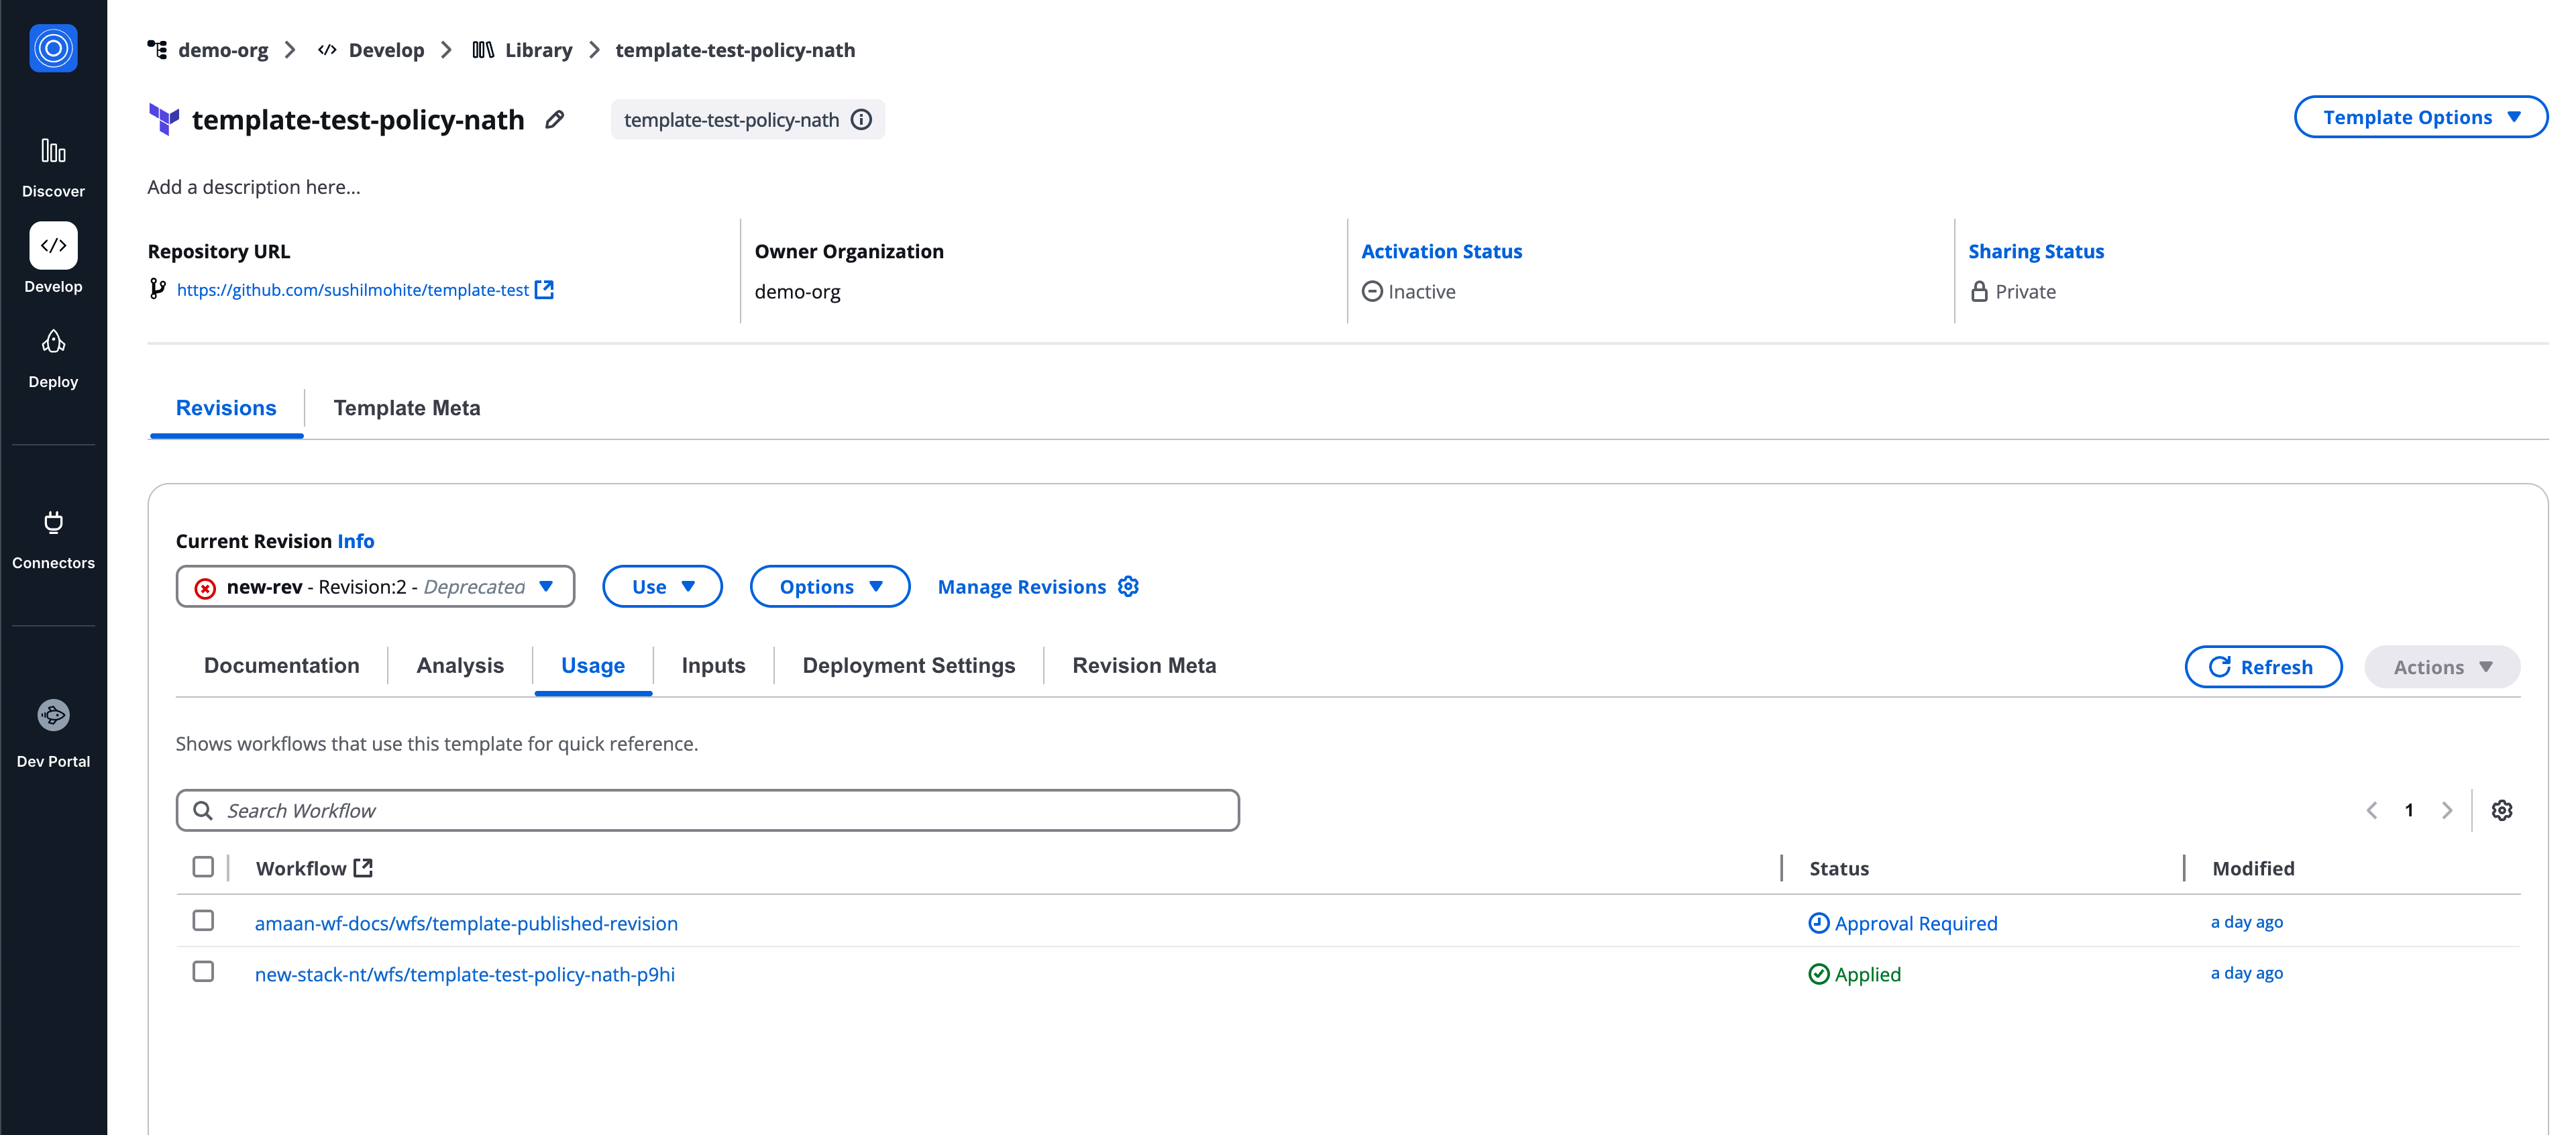Switch to the Deployment Settings tab
This screenshot has width=2576, height=1135.
coord(908,666)
